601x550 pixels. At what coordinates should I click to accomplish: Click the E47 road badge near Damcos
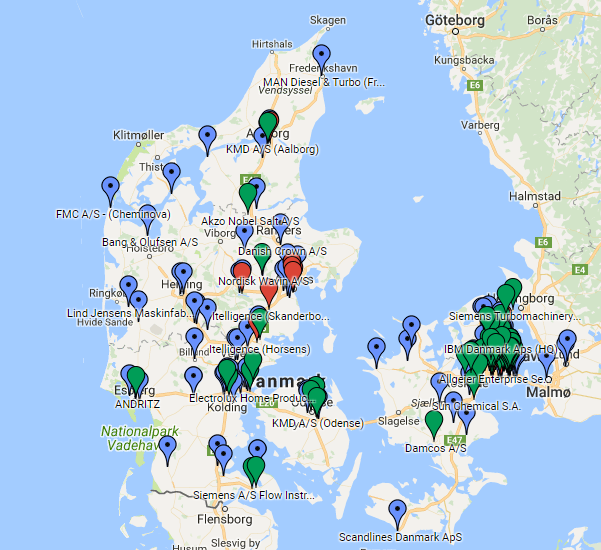coord(455,440)
